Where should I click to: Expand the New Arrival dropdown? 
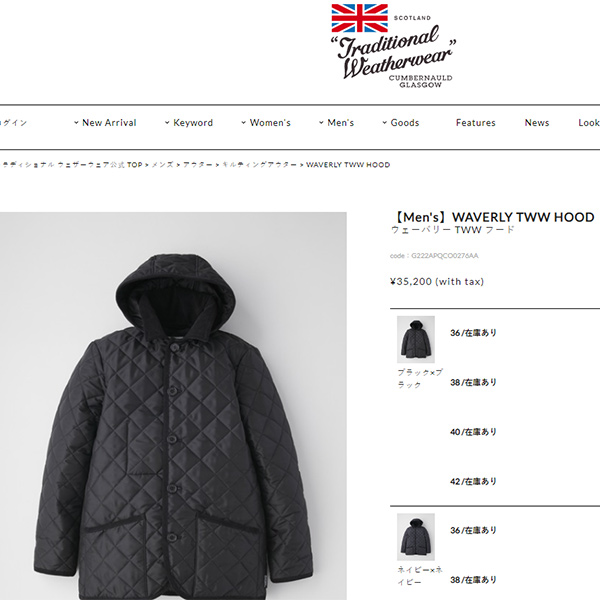pos(105,123)
